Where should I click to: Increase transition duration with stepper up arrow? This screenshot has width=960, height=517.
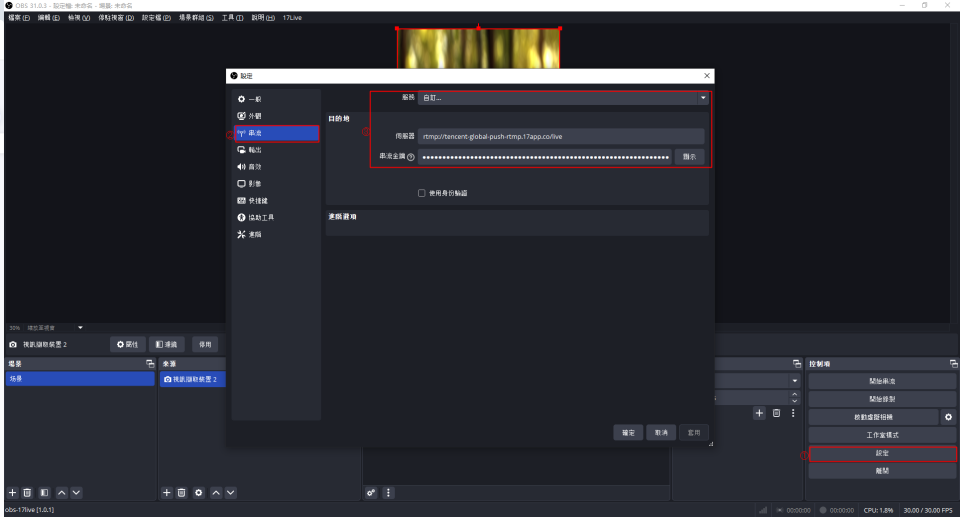tap(795, 394)
